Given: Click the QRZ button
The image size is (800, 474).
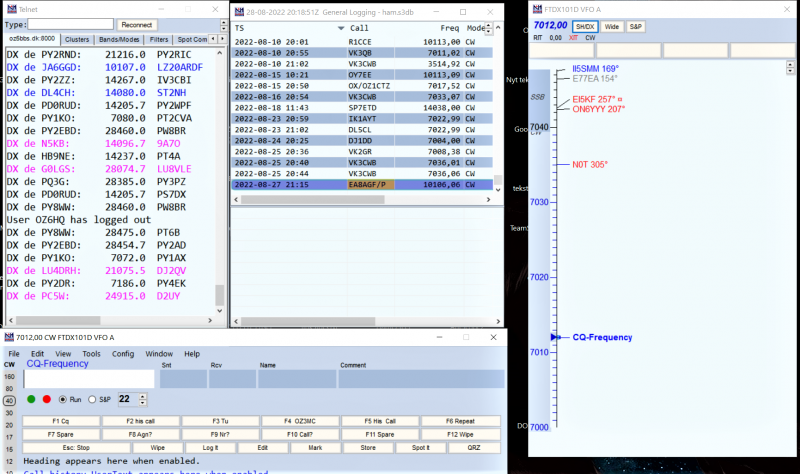Looking at the screenshot, I should (x=474, y=447).
